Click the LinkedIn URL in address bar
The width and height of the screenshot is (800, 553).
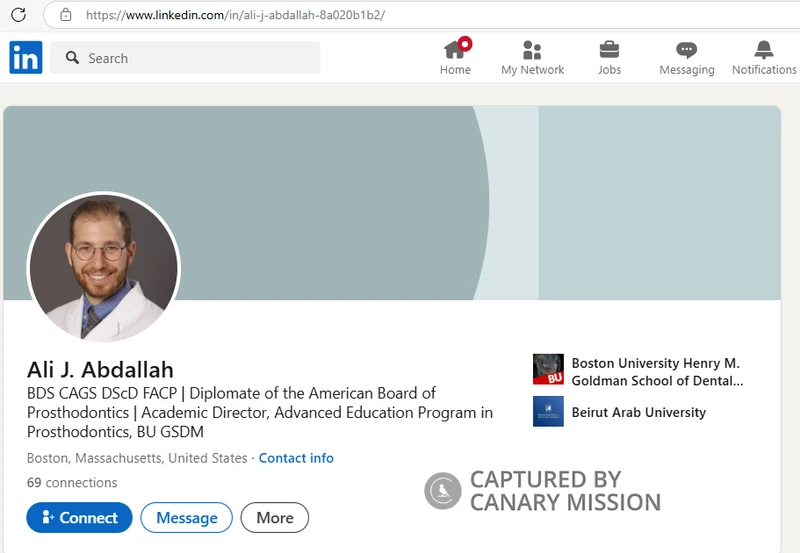[235, 15]
